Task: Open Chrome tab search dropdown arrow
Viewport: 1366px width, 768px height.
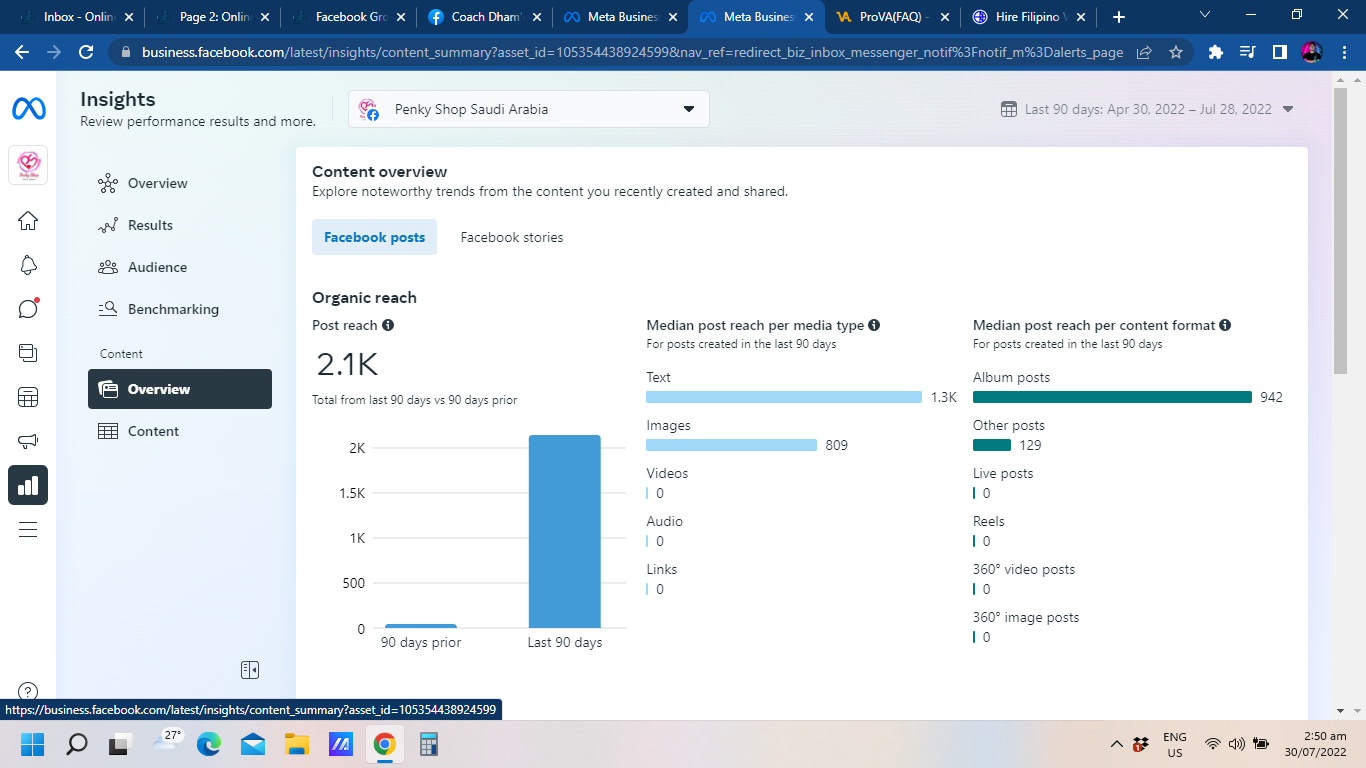Action: [x=1204, y=16]
